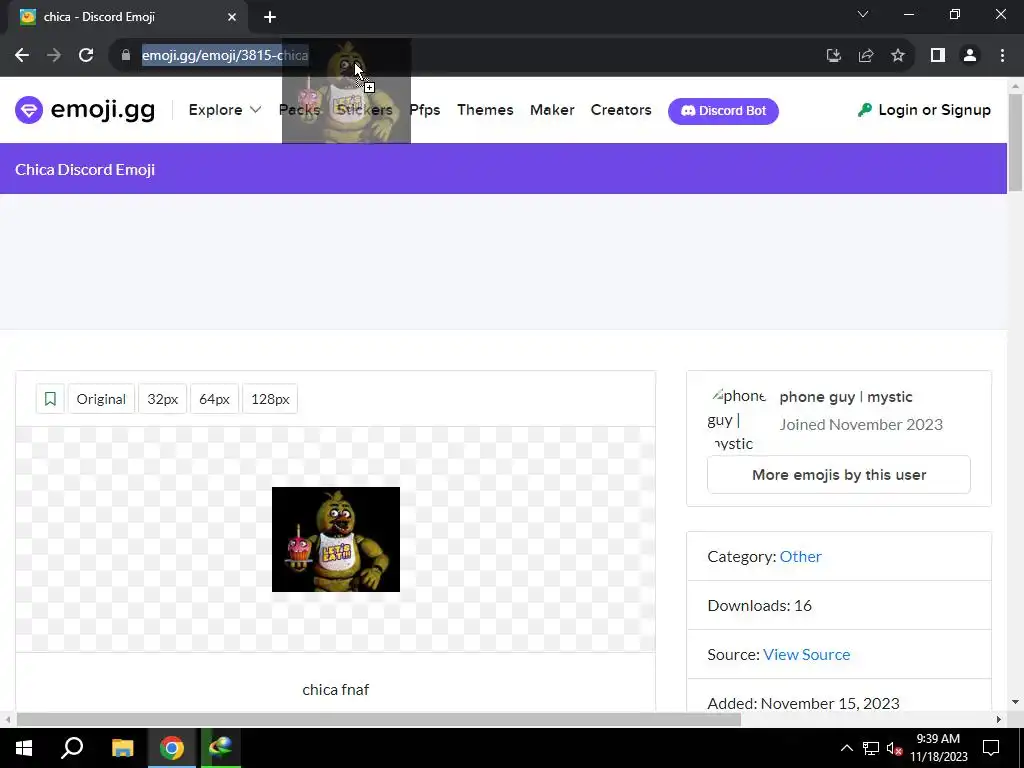Viewport: 1024px width, 768px height.
Task: Open the Other category link
Action: click(x=800, y=556)
